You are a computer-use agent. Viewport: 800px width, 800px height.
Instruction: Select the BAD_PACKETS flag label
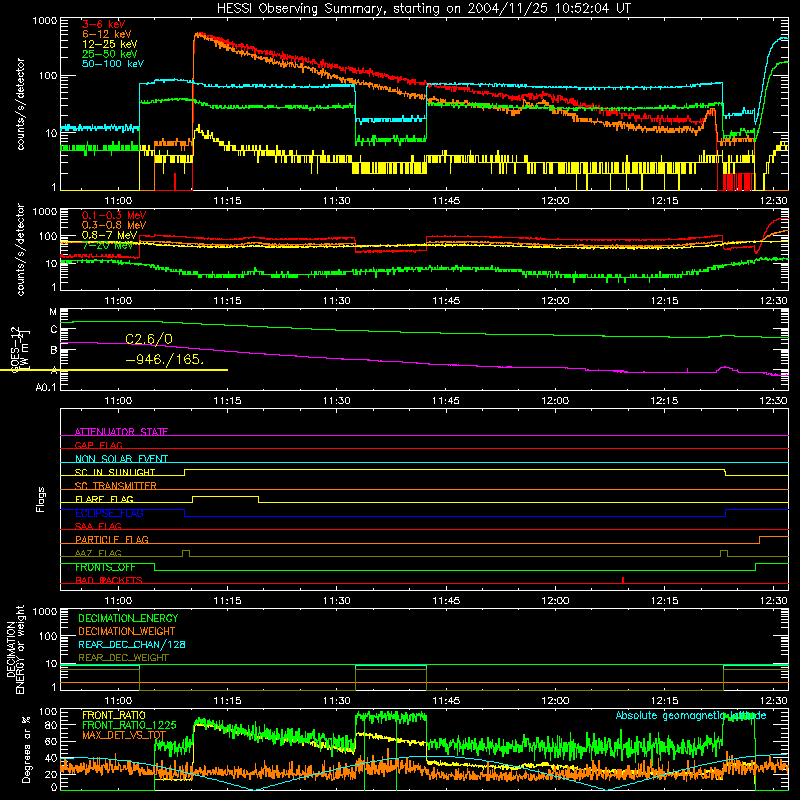109,580
